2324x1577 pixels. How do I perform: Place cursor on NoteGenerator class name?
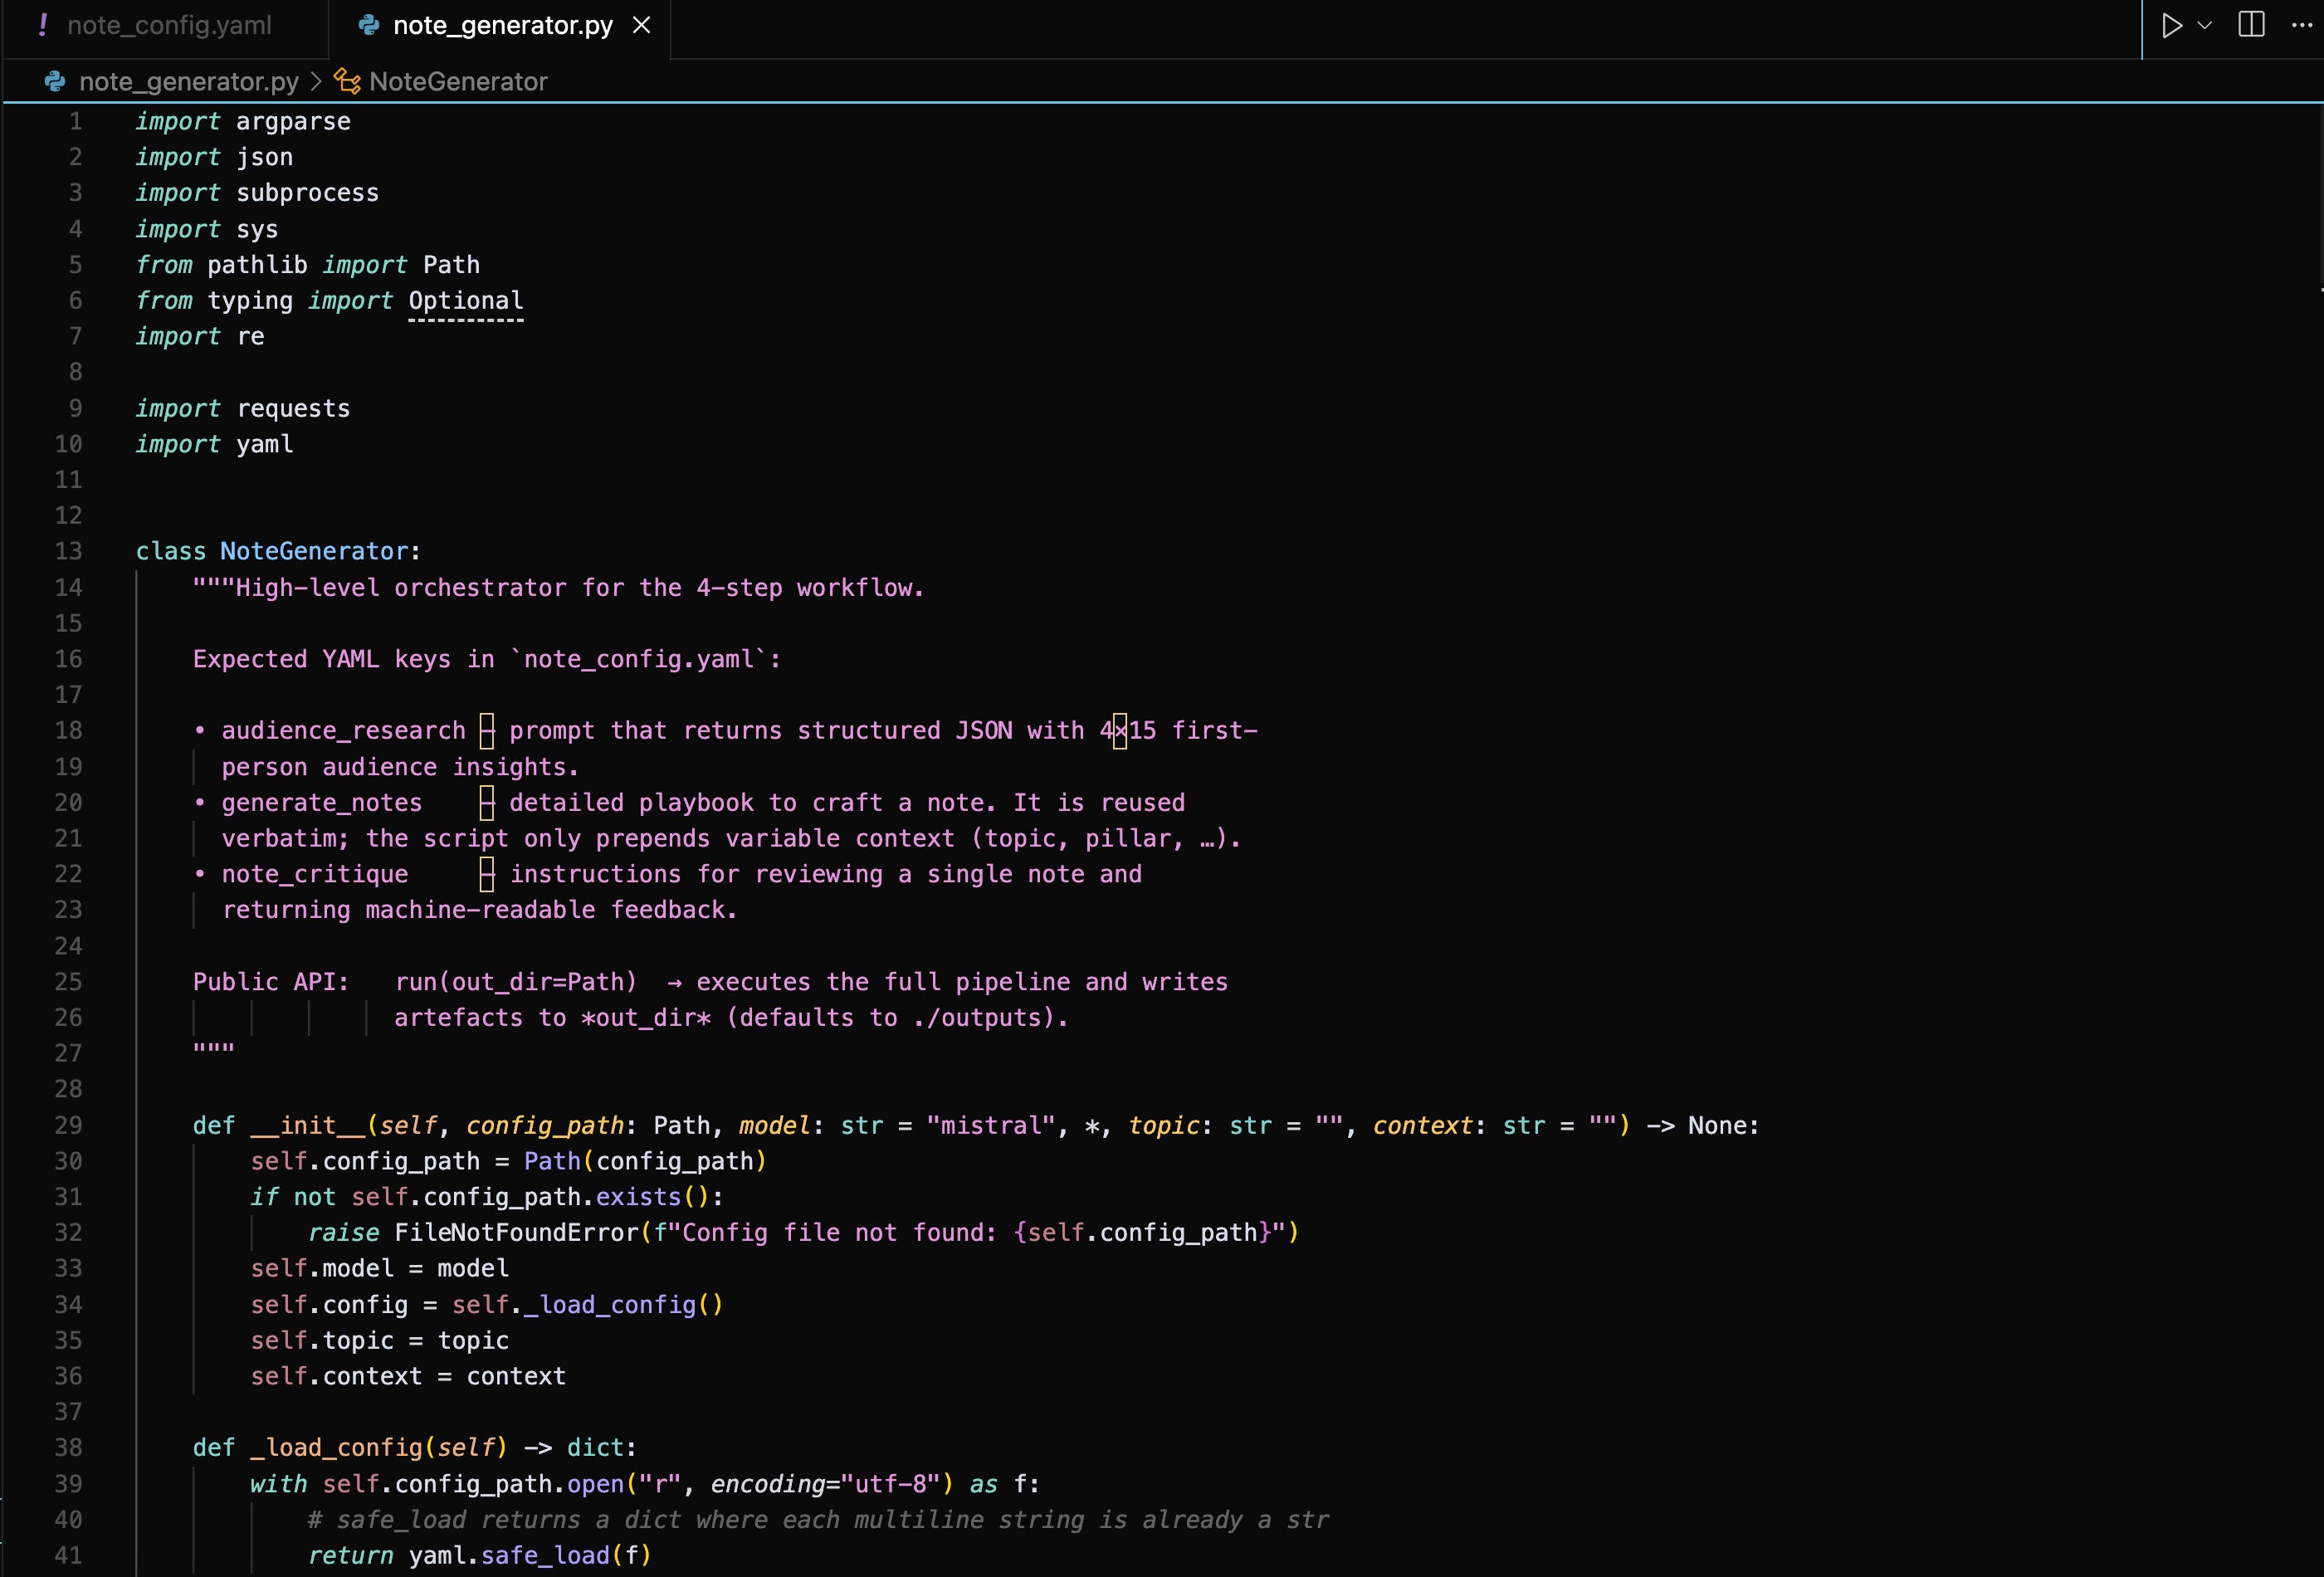coord(314,551)
